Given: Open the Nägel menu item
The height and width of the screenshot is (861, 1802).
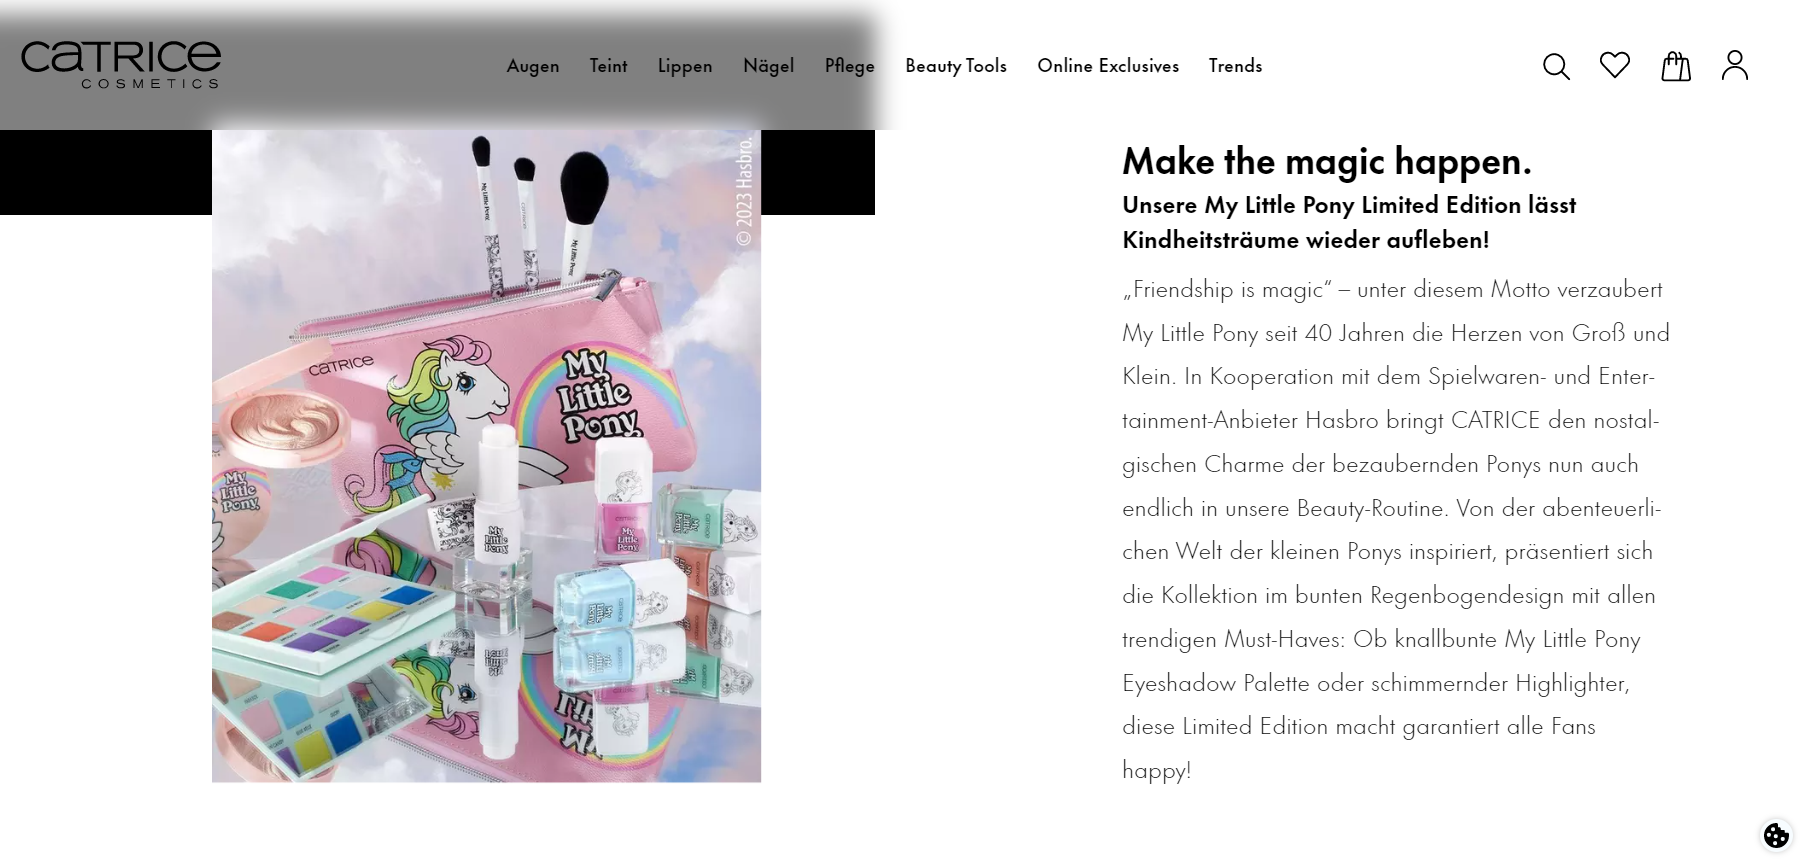Looking at the screenshot, I should point(768,66).
